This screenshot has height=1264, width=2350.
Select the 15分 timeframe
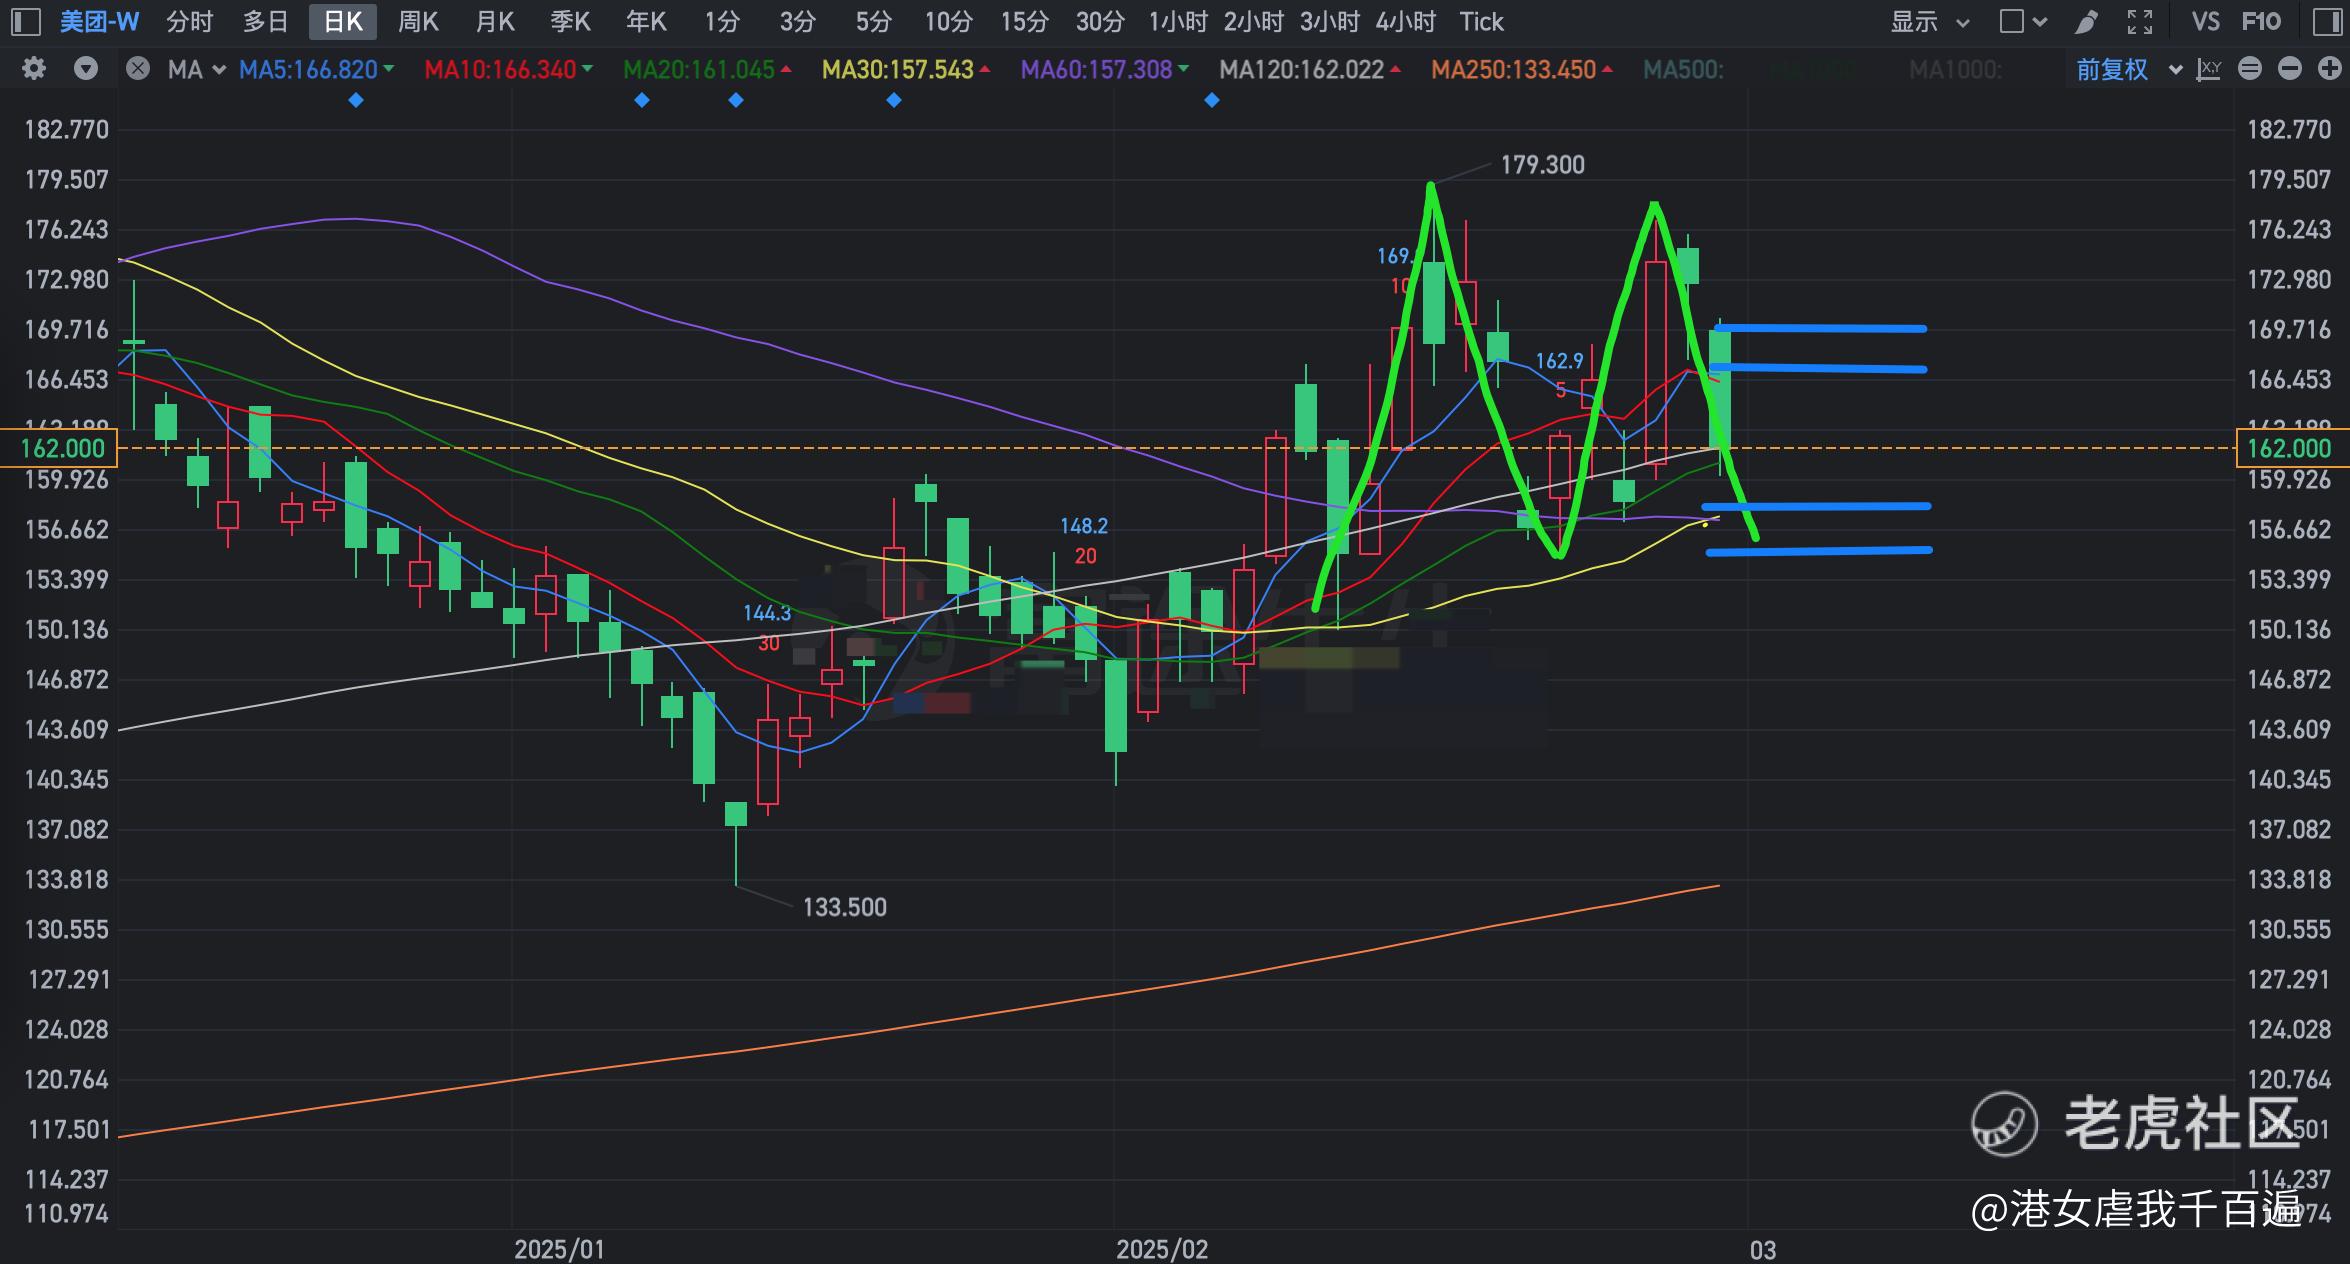pos(1024,21)
